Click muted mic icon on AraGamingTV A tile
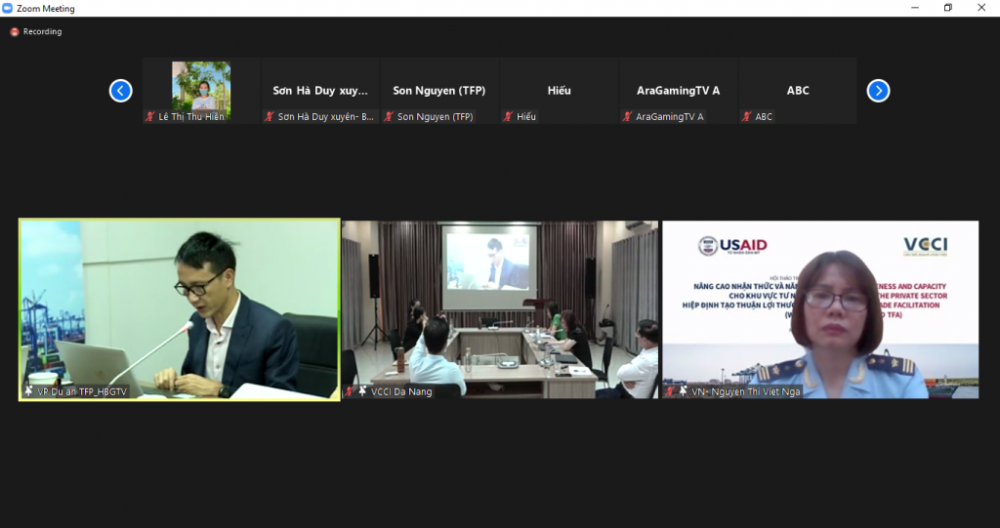The image size is (1000, 528). click(628, 117)
